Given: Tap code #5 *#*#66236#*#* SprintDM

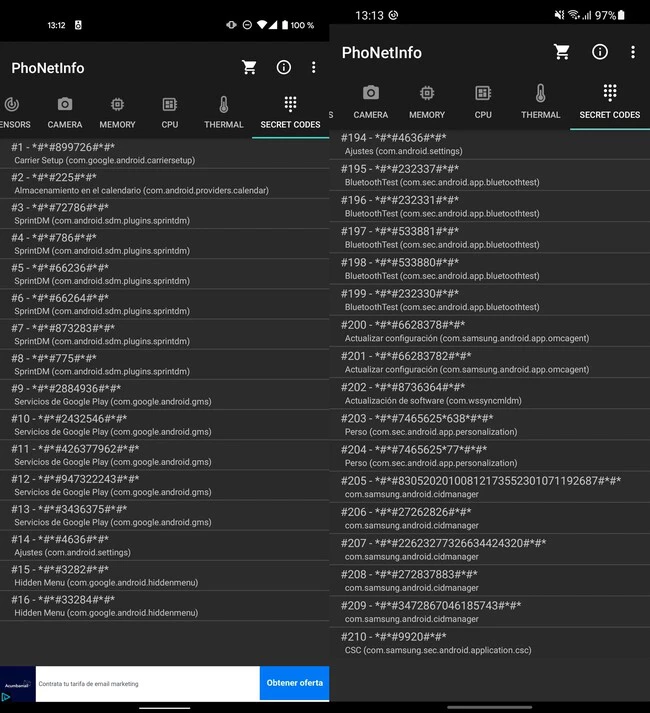Looking at the screenshot, I should click(165, 274).
